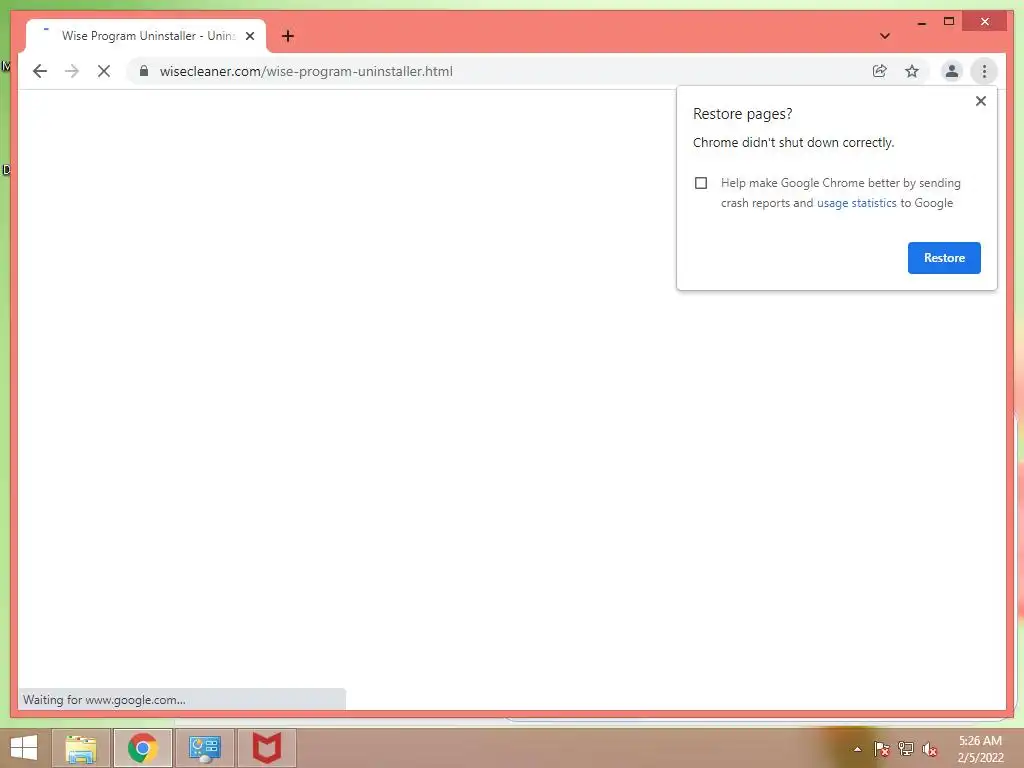1024x768 pixels.
Task: Show hidden system tray icons
Action: (x=857, y=749)
